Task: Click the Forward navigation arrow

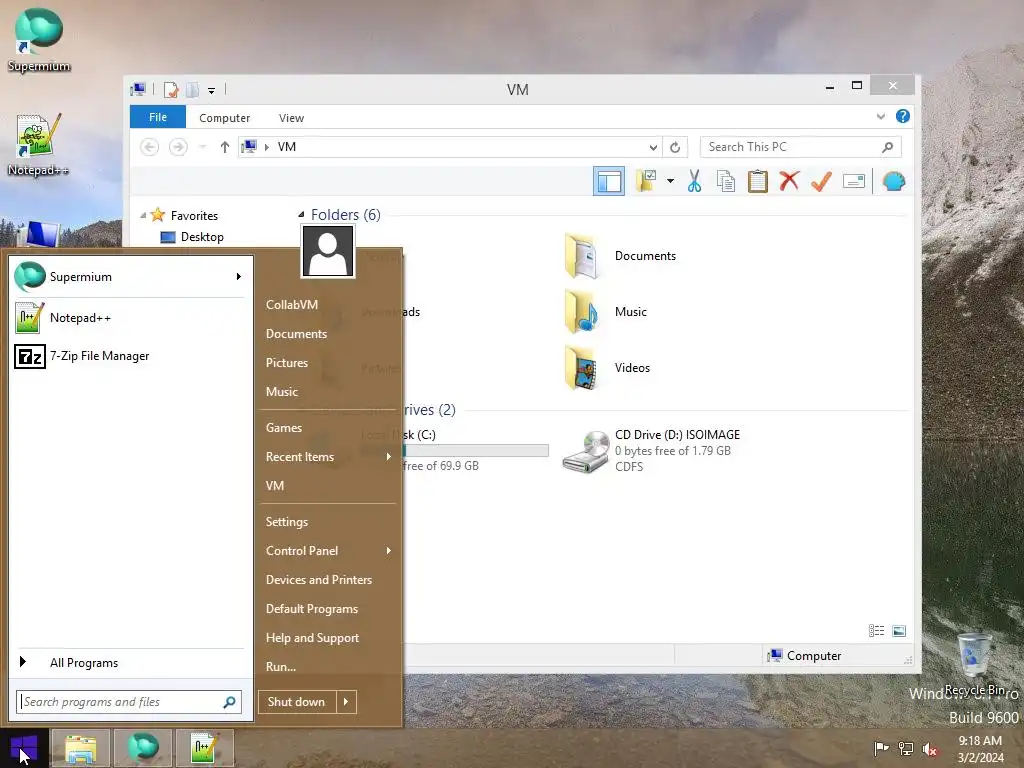Action: (x=178, y=147)
